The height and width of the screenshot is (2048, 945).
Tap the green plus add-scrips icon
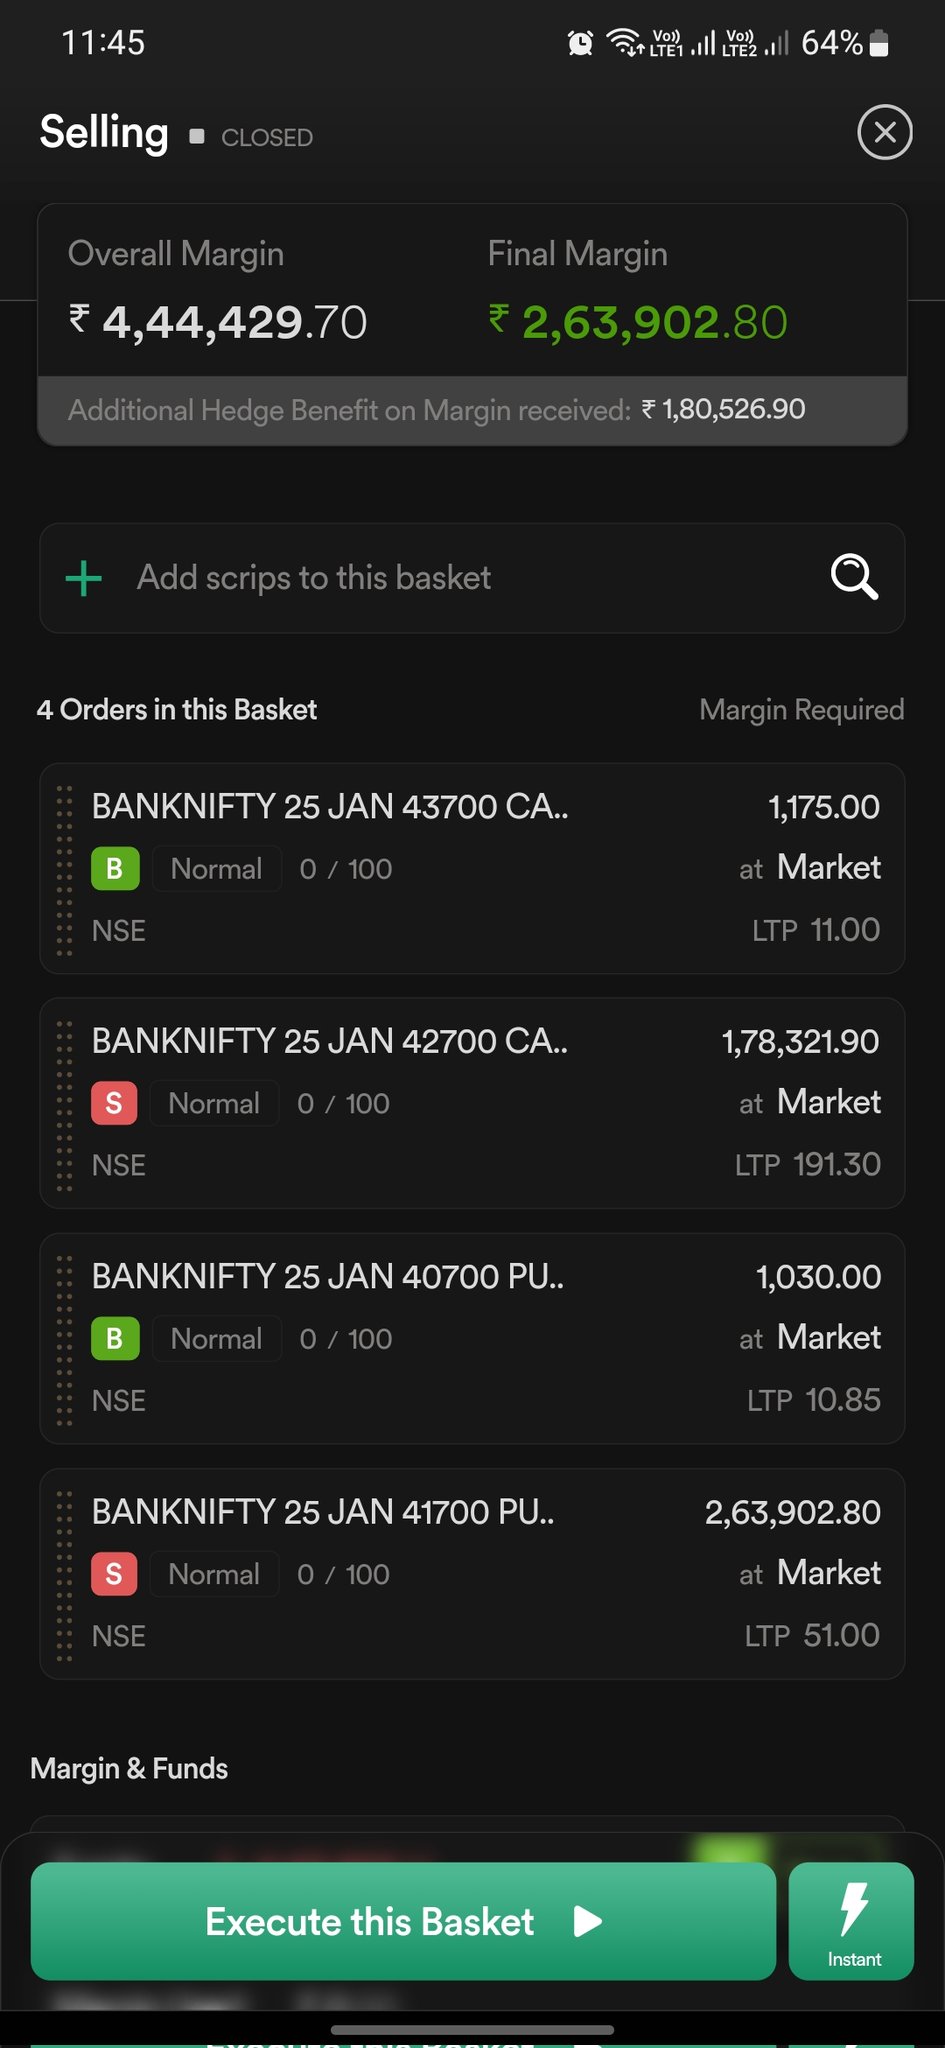tap(84, 578)
